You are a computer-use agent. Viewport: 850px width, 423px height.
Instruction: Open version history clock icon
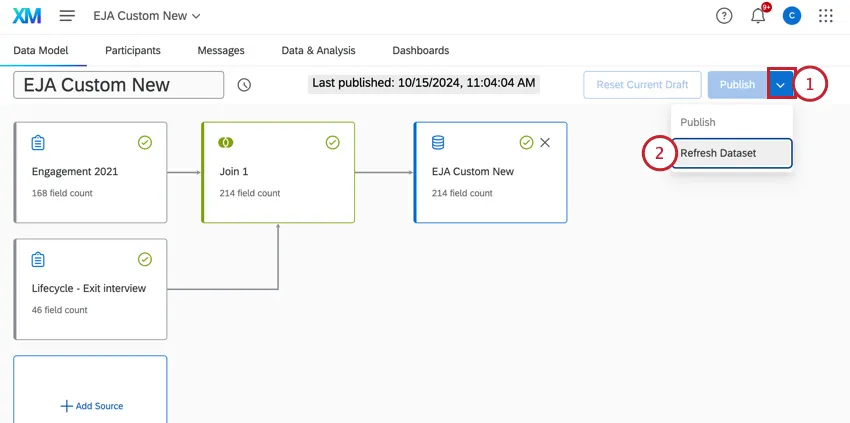244,85
